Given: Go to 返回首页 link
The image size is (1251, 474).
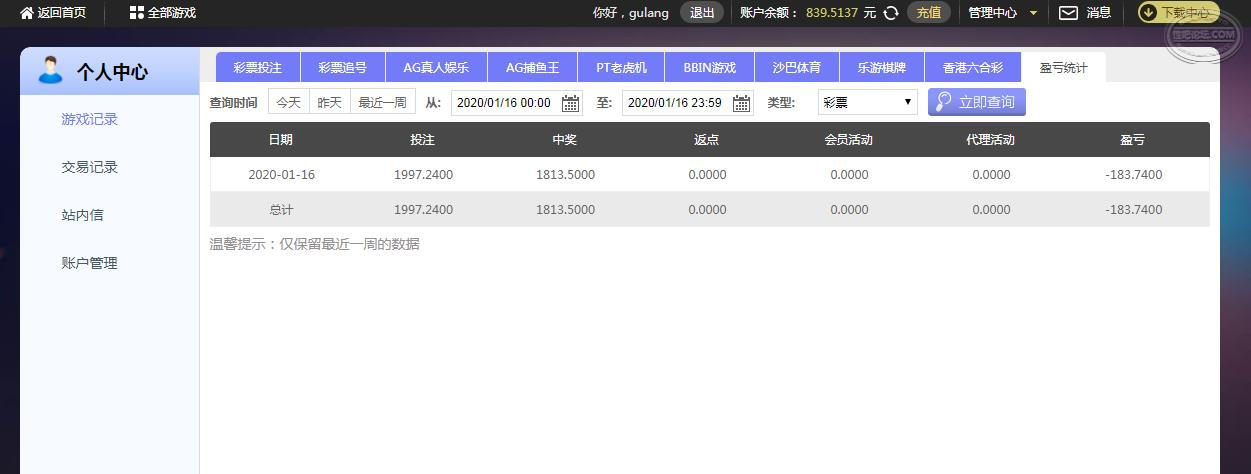Looking at the screenshot, I should point(62,13).
